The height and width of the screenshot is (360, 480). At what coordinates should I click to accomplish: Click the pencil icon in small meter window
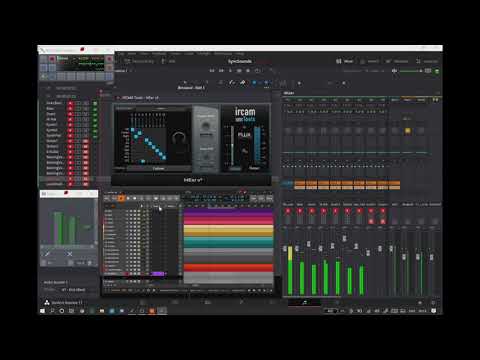point(47,254)
